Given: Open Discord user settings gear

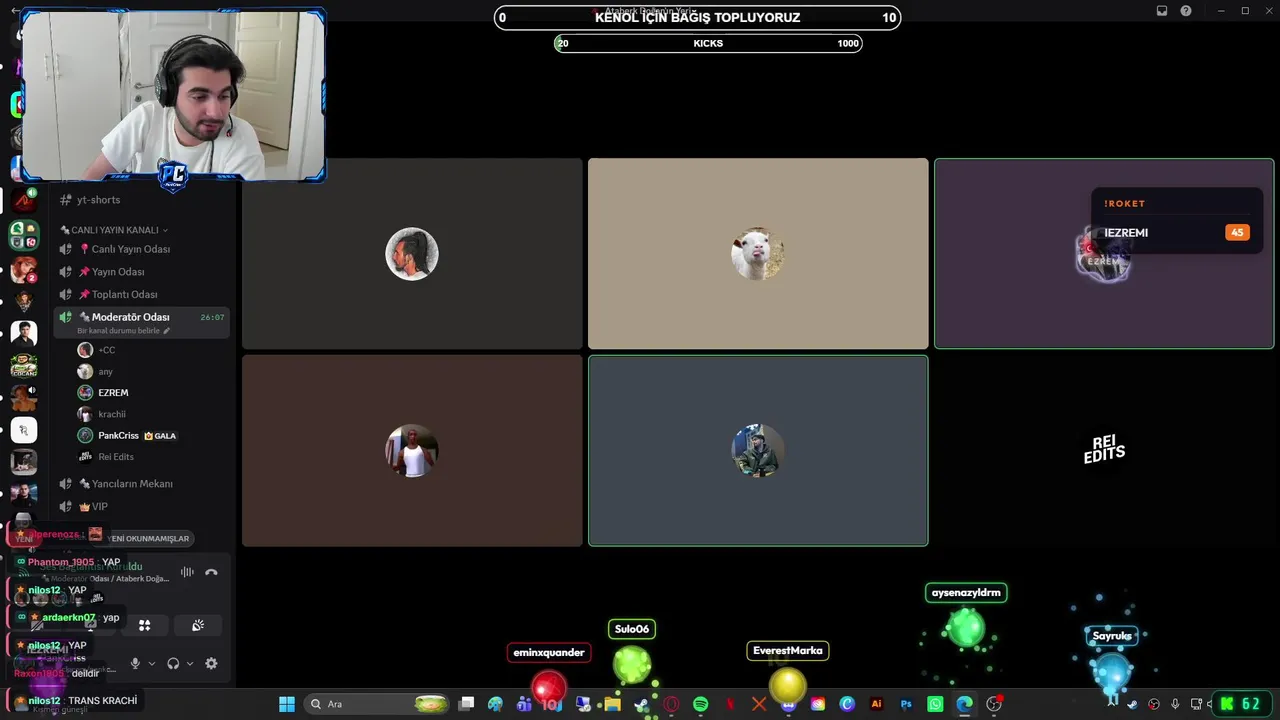Looking at the screenshot, I should pos(211,663).
